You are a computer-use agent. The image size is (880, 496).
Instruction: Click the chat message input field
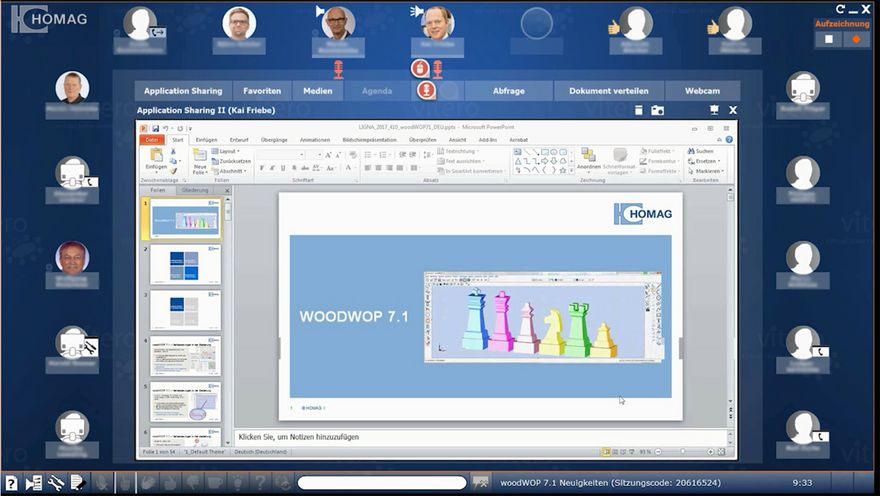(382, 483)
